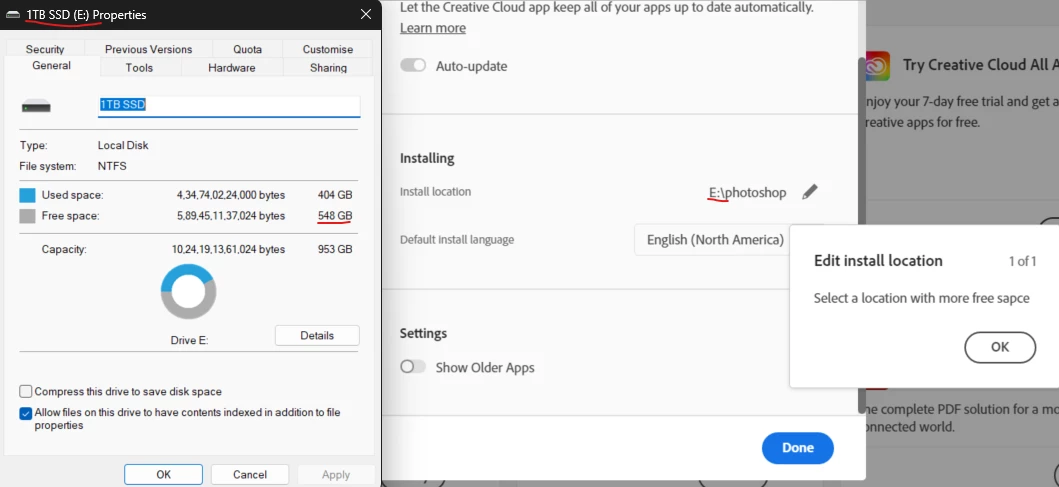Open the Learn more link

tap(433, 28)
